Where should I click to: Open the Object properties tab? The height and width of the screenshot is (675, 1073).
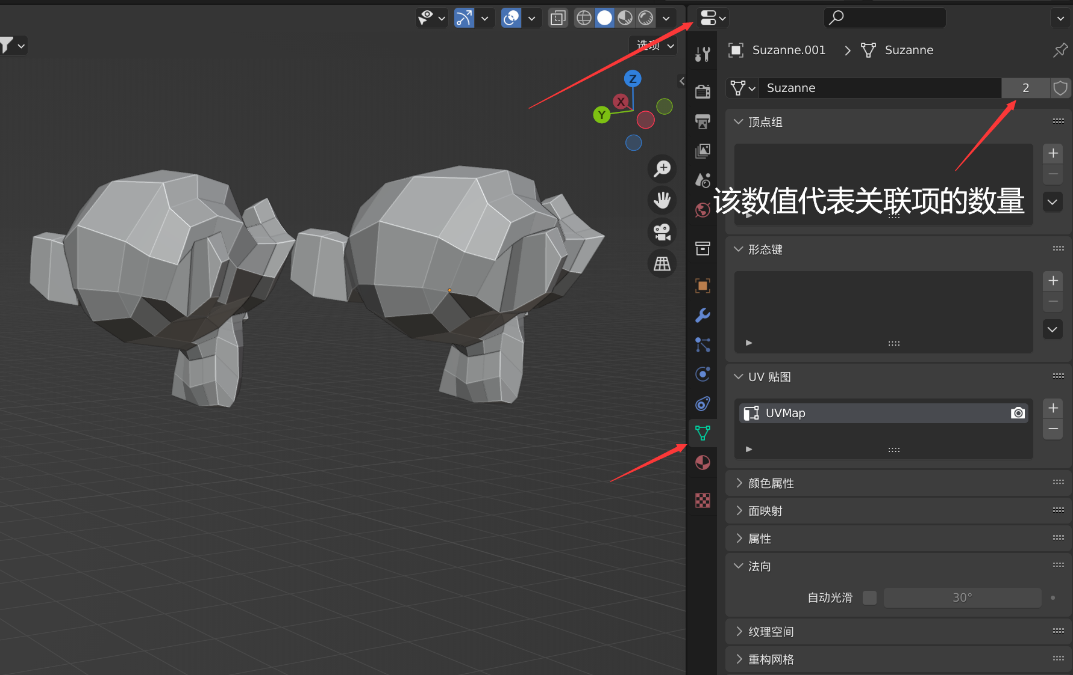tap(702, 285)
